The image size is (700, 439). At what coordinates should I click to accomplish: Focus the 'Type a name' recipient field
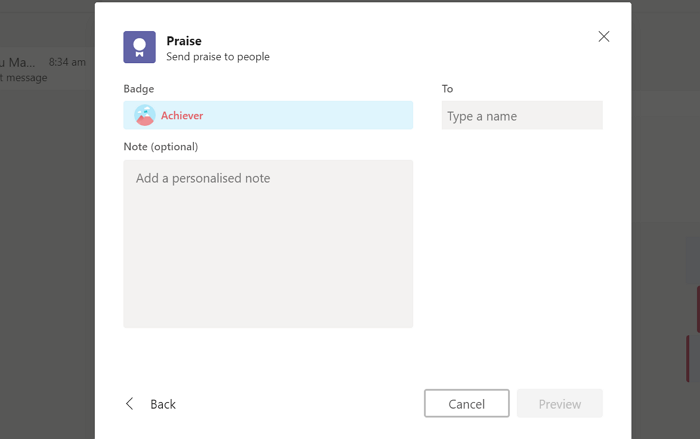click(522, 116)
